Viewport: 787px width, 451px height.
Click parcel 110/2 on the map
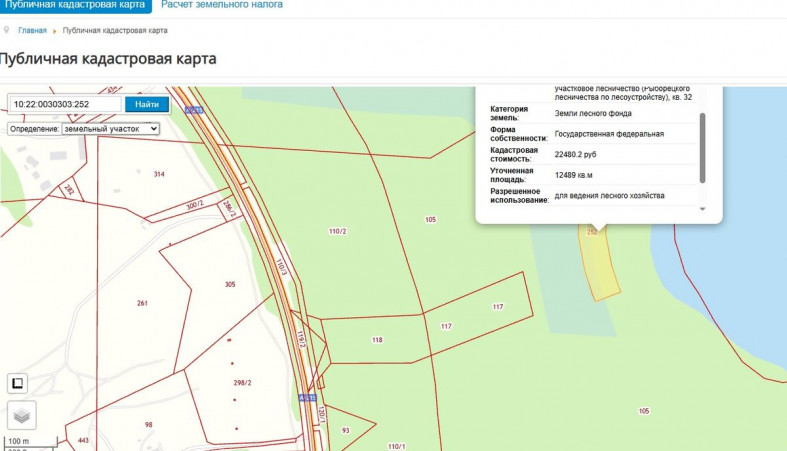pos(337,231)
